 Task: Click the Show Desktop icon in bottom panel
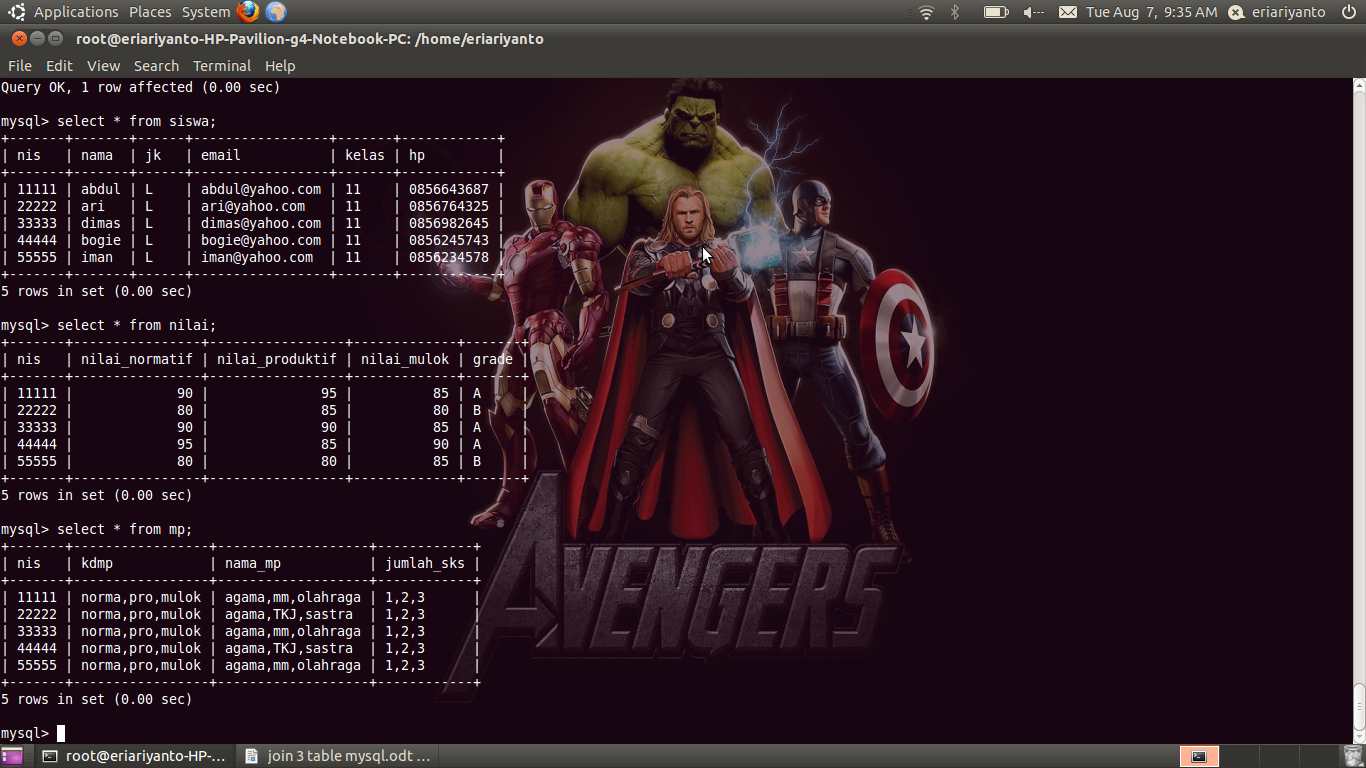click(12, 756)
